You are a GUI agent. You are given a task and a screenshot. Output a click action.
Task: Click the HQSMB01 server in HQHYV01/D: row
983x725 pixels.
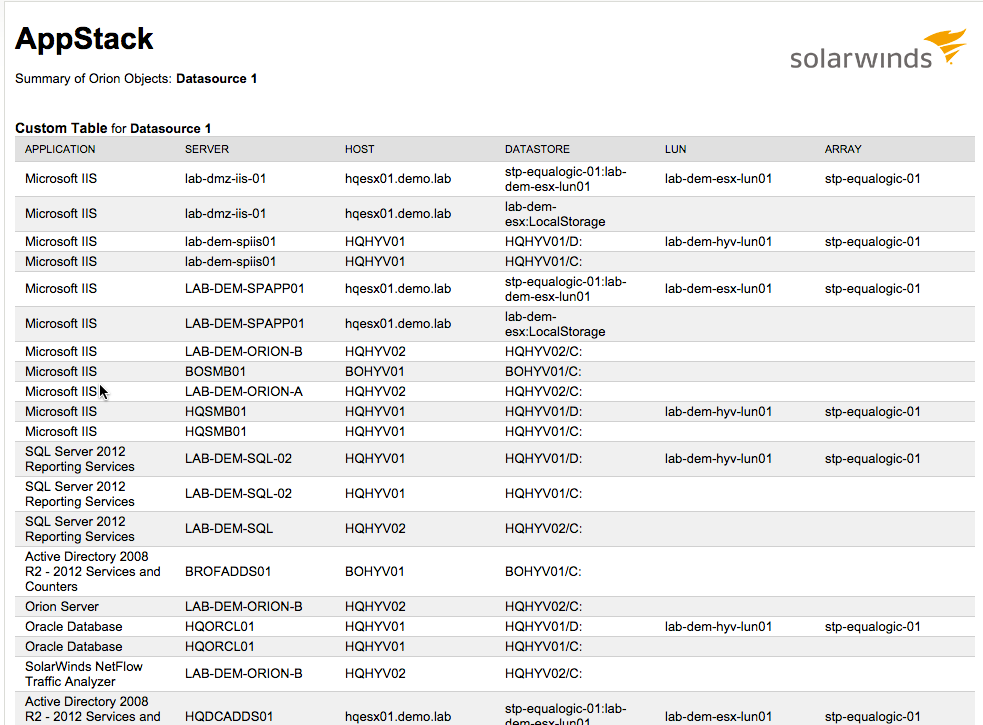216,411
